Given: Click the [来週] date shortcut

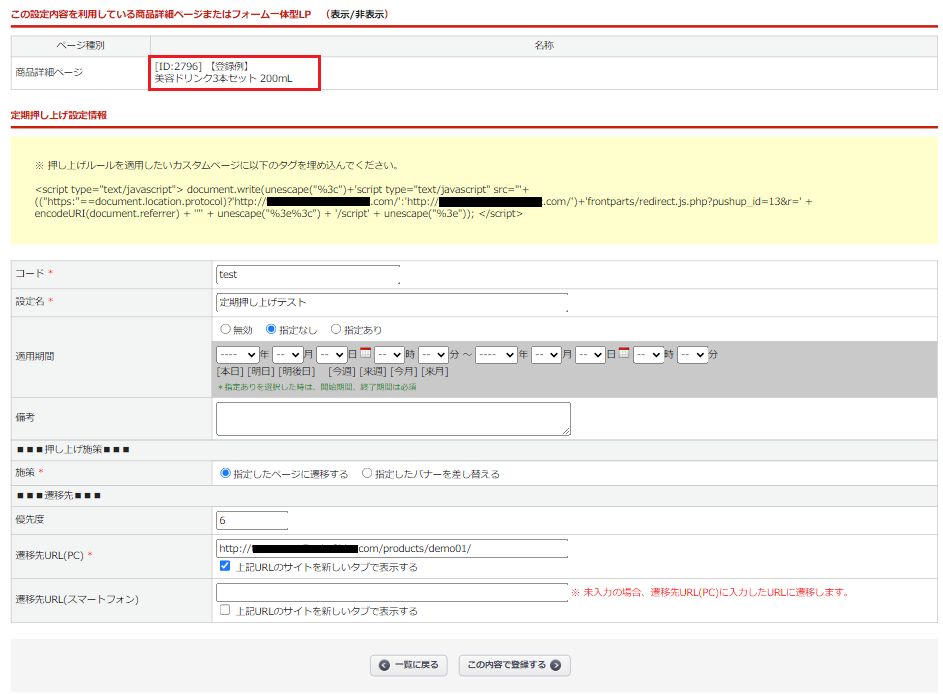Looking at the screenshot, I should (373, 372).
